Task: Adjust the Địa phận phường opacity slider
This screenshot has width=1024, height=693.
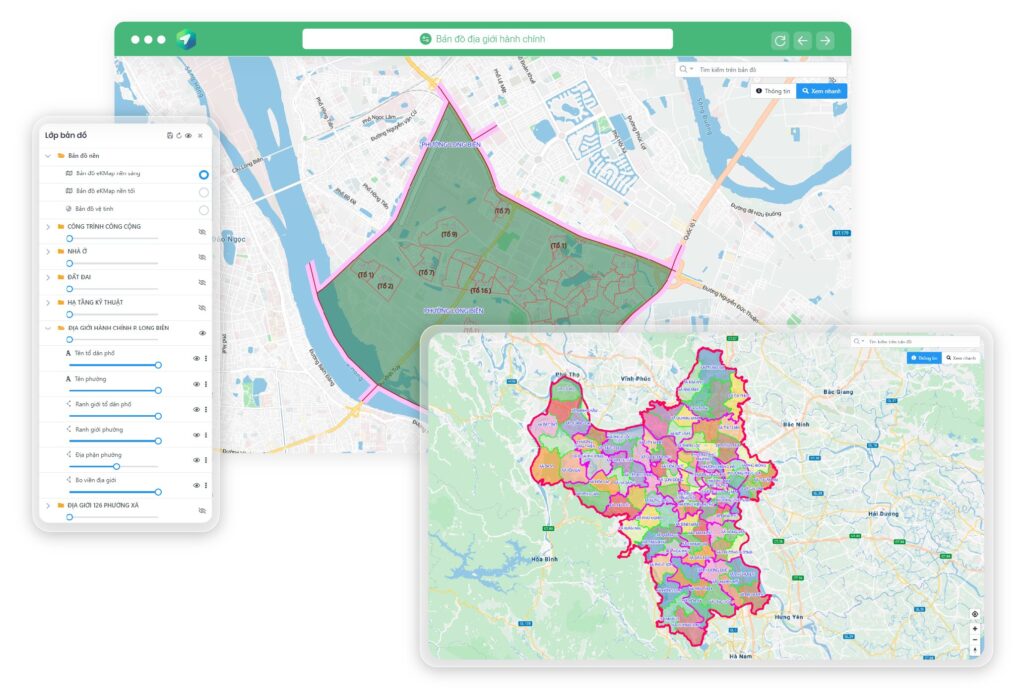Action: point(116,466)
